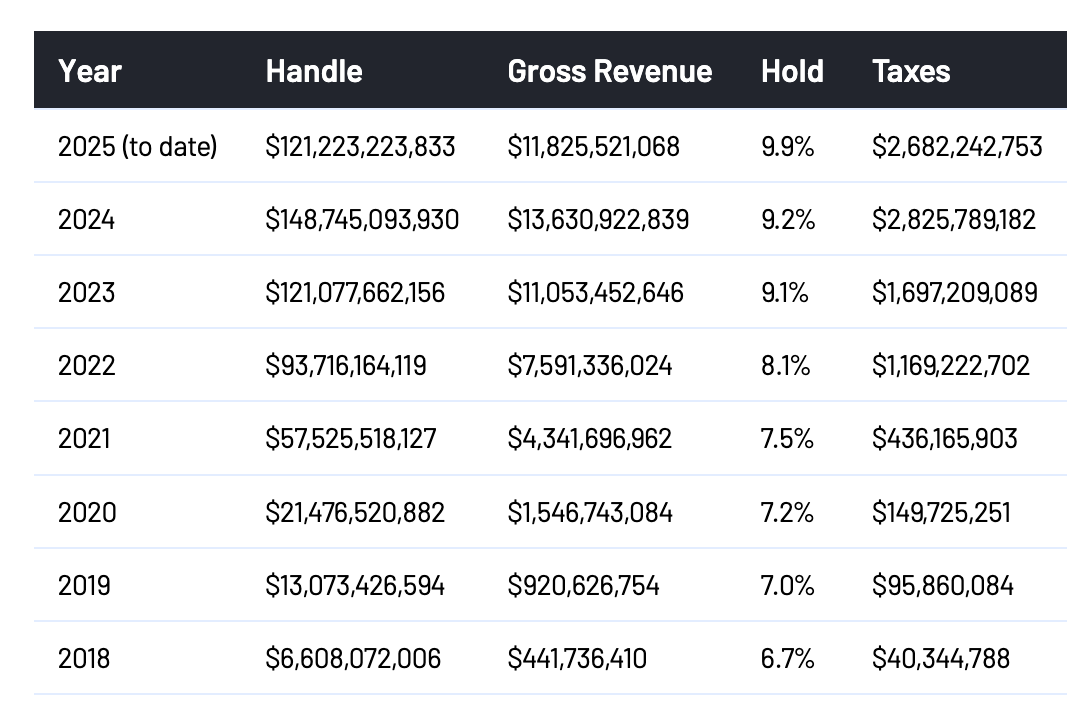Click the Hold column header

[792, 71]
